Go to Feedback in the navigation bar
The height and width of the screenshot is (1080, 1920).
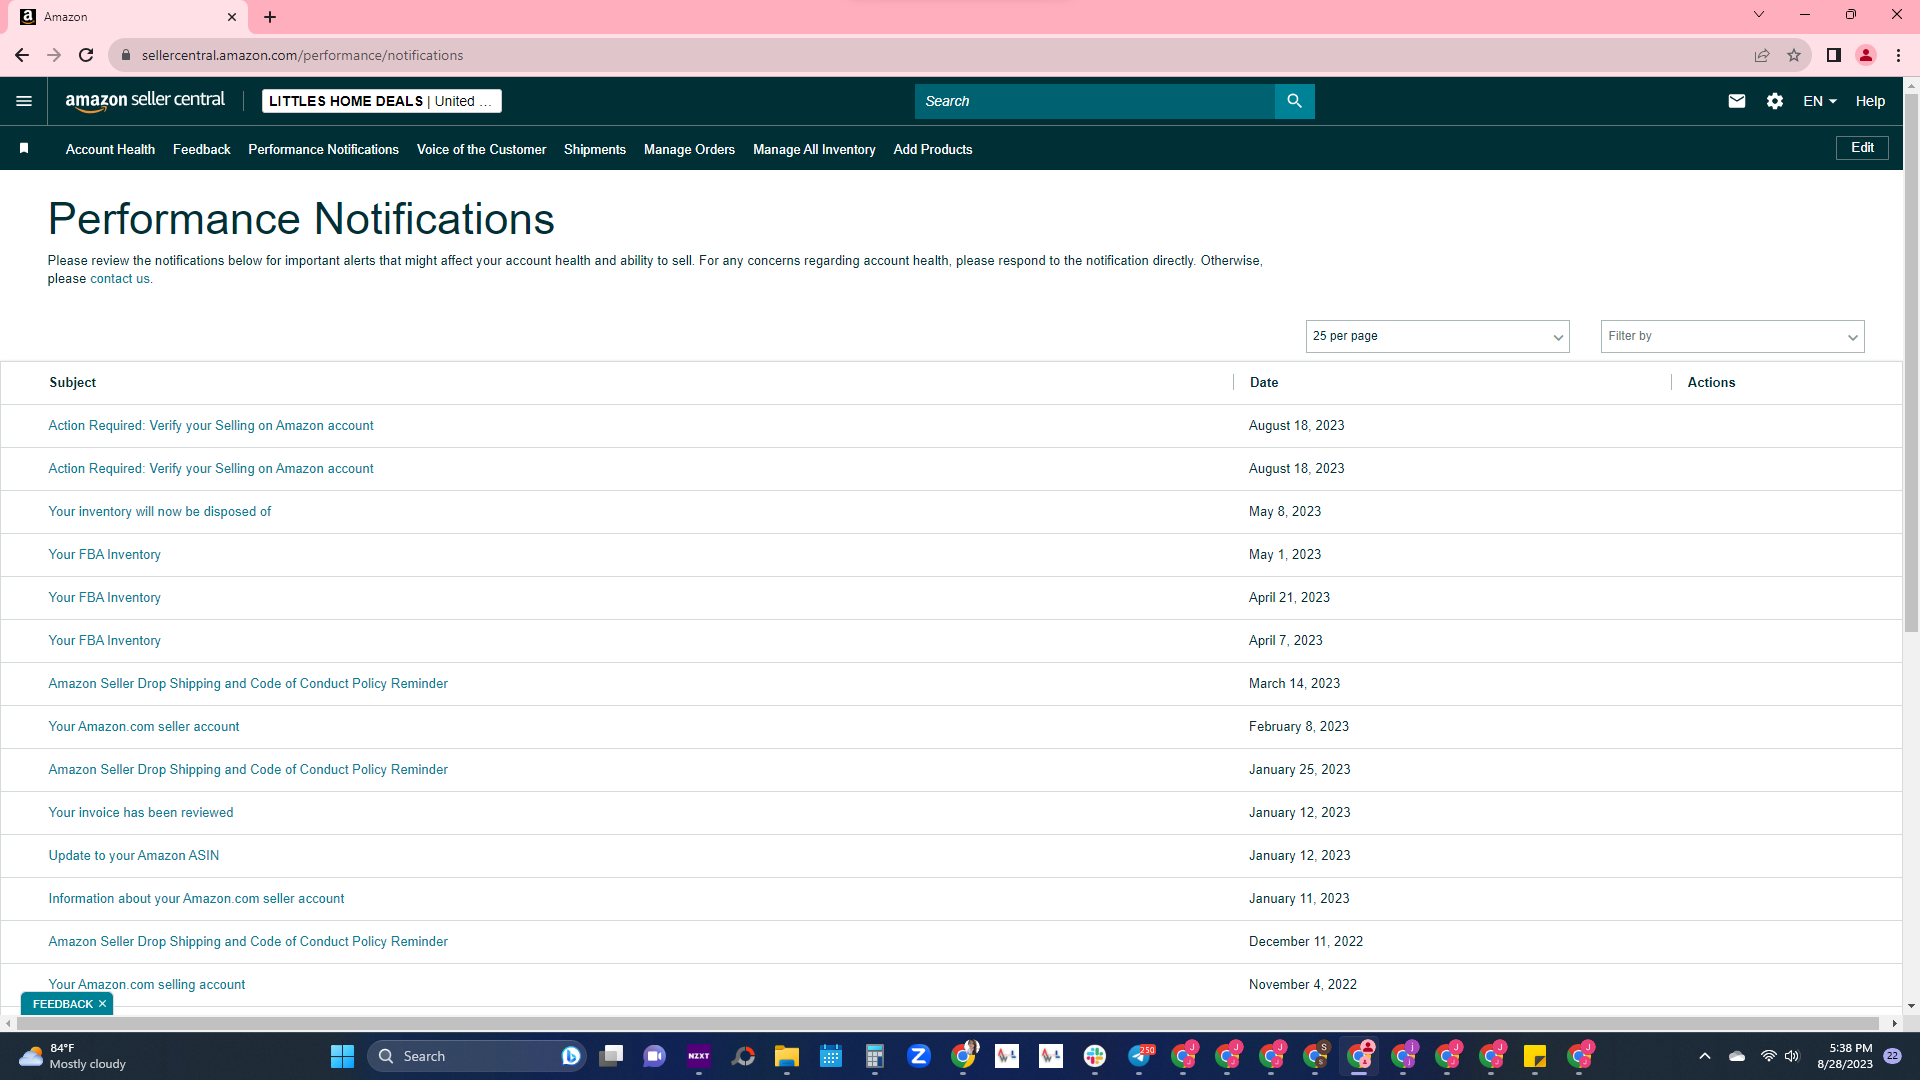pyautogui.click(x=201, y=149)
